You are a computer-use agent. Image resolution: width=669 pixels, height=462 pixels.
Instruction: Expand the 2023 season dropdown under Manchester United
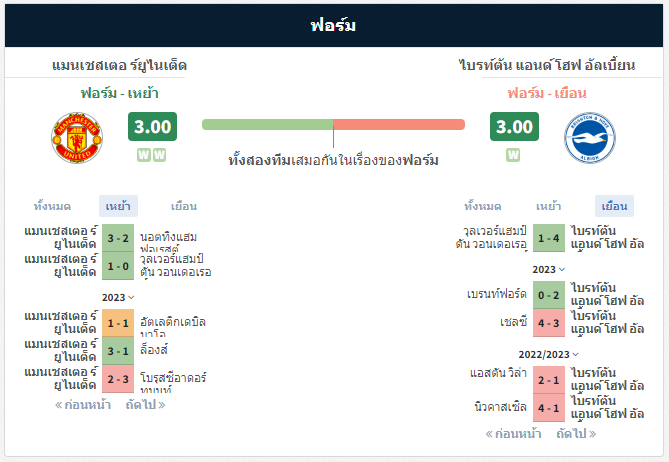118,297
